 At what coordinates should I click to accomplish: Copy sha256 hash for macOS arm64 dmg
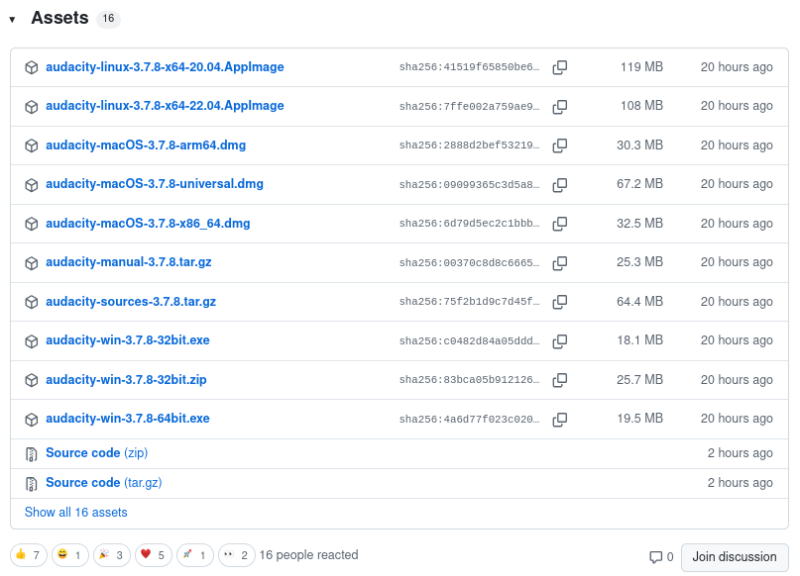pyautogui.click(x=560, y=145)
